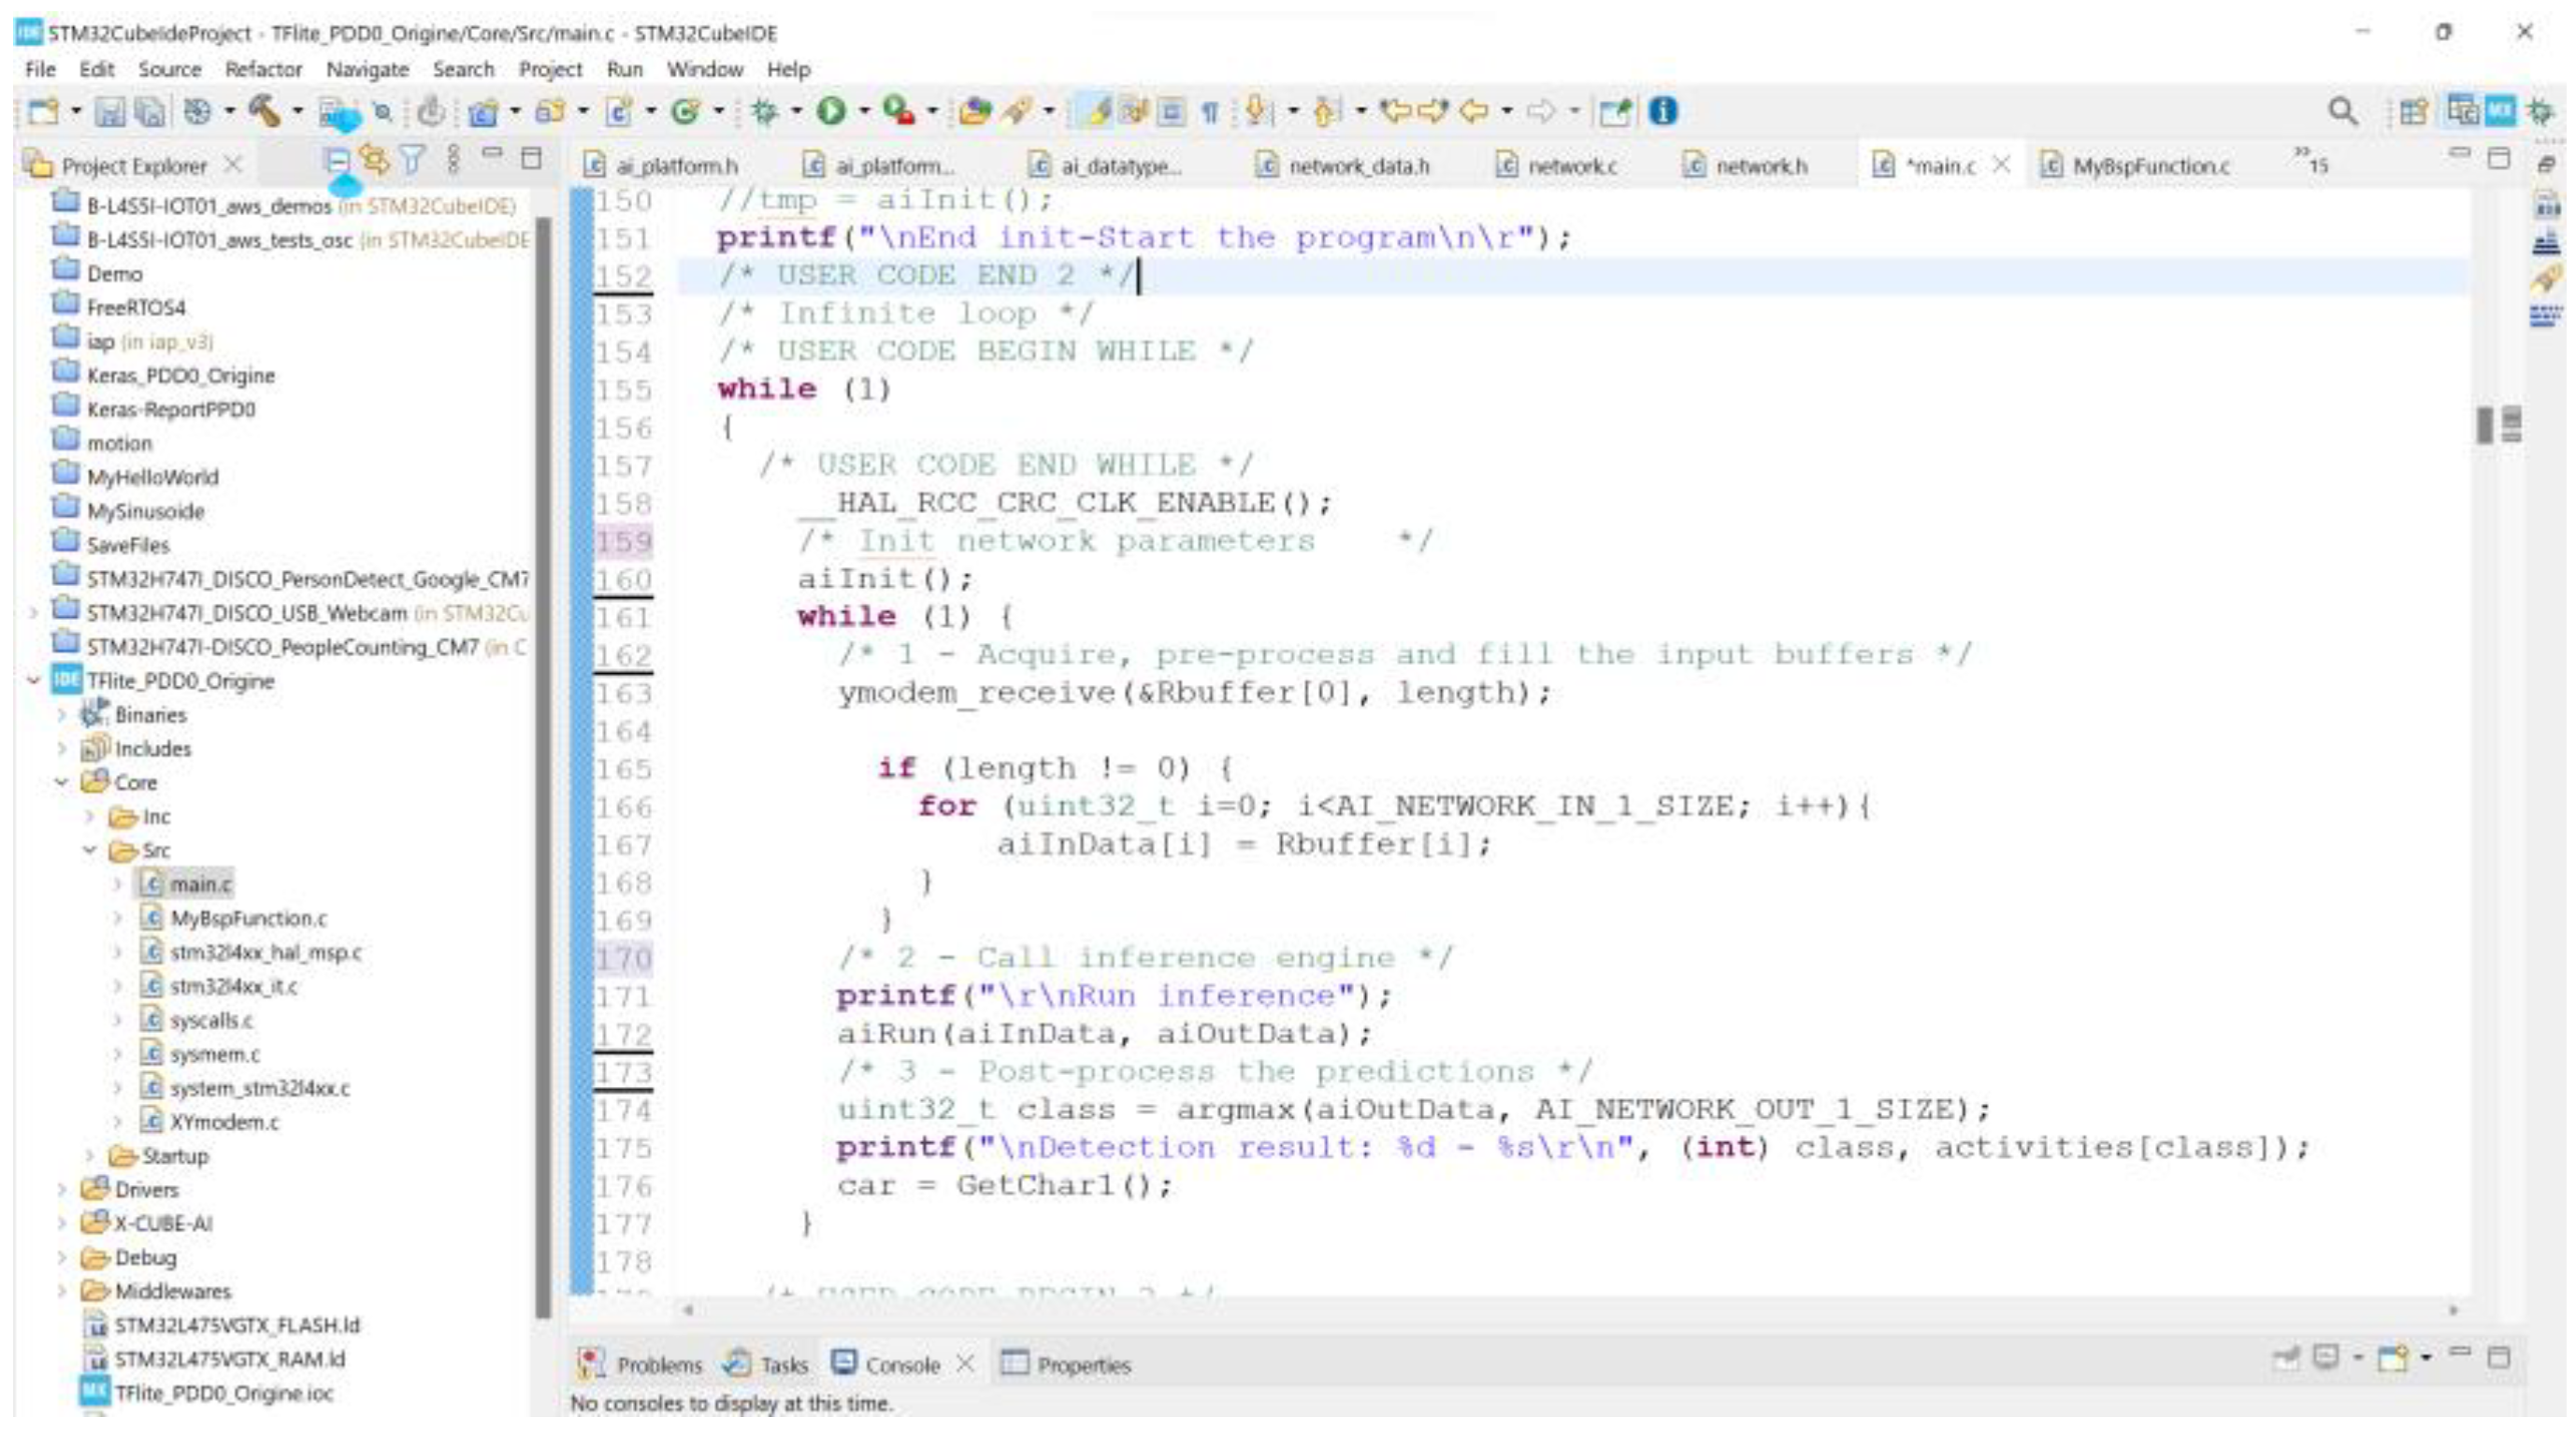The width and height of the screenshot is (2576, 1432).
Task: Click the magnifier search icon in toolbar
Action: [x=2342, y=111]
